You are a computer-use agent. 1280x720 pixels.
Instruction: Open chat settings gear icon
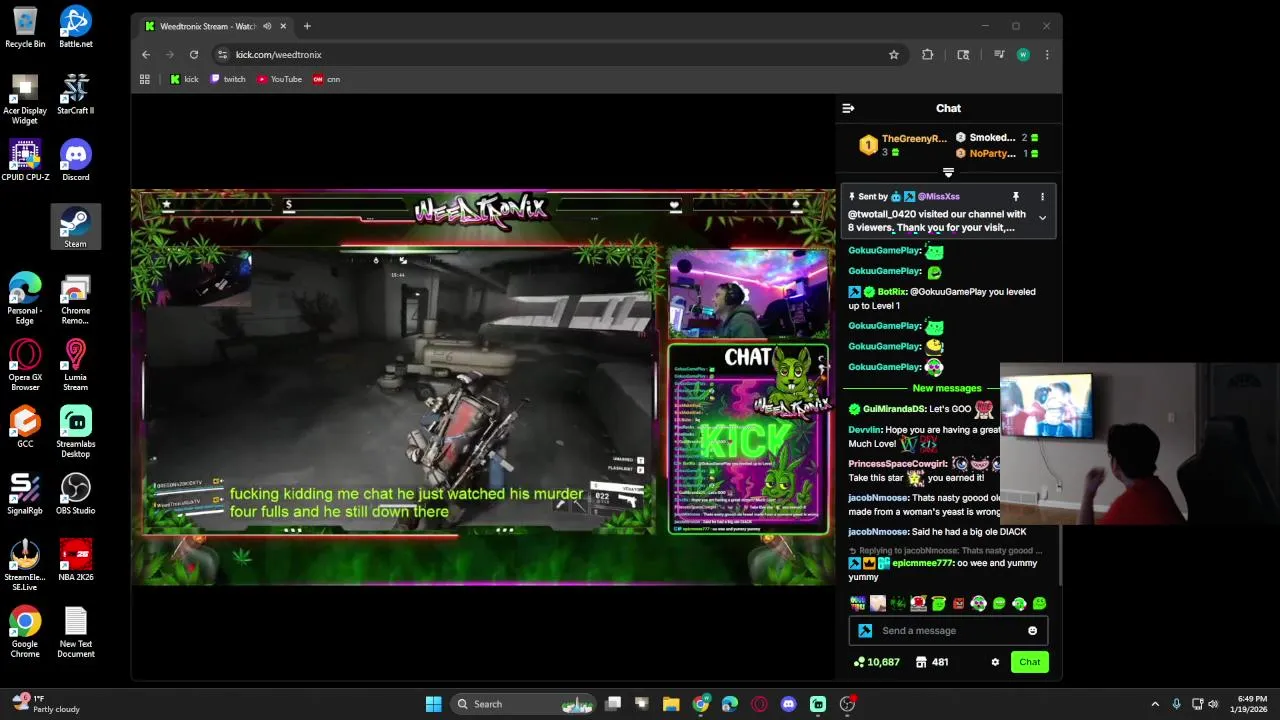(x=995, y=662)
